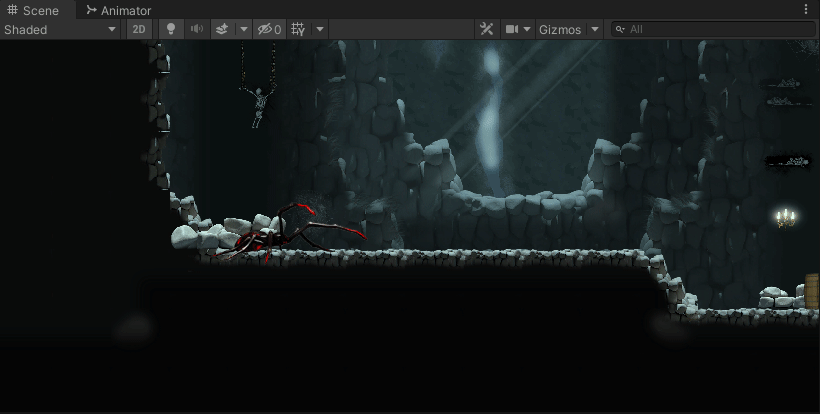Open the component editor tools icon
The width and height of the screenshot is (820, 414).
[486, 29]
